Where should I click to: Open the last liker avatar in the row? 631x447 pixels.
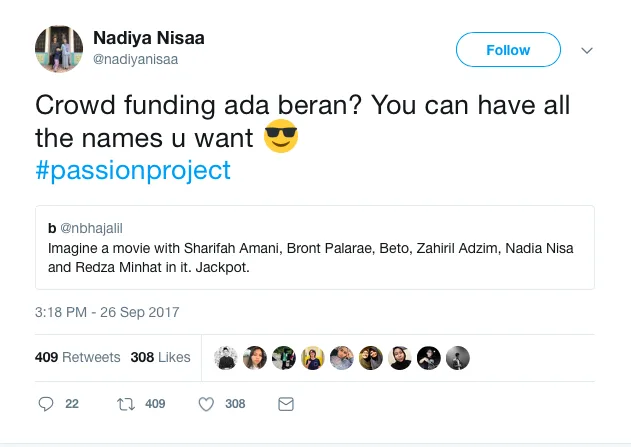point(458,357)
